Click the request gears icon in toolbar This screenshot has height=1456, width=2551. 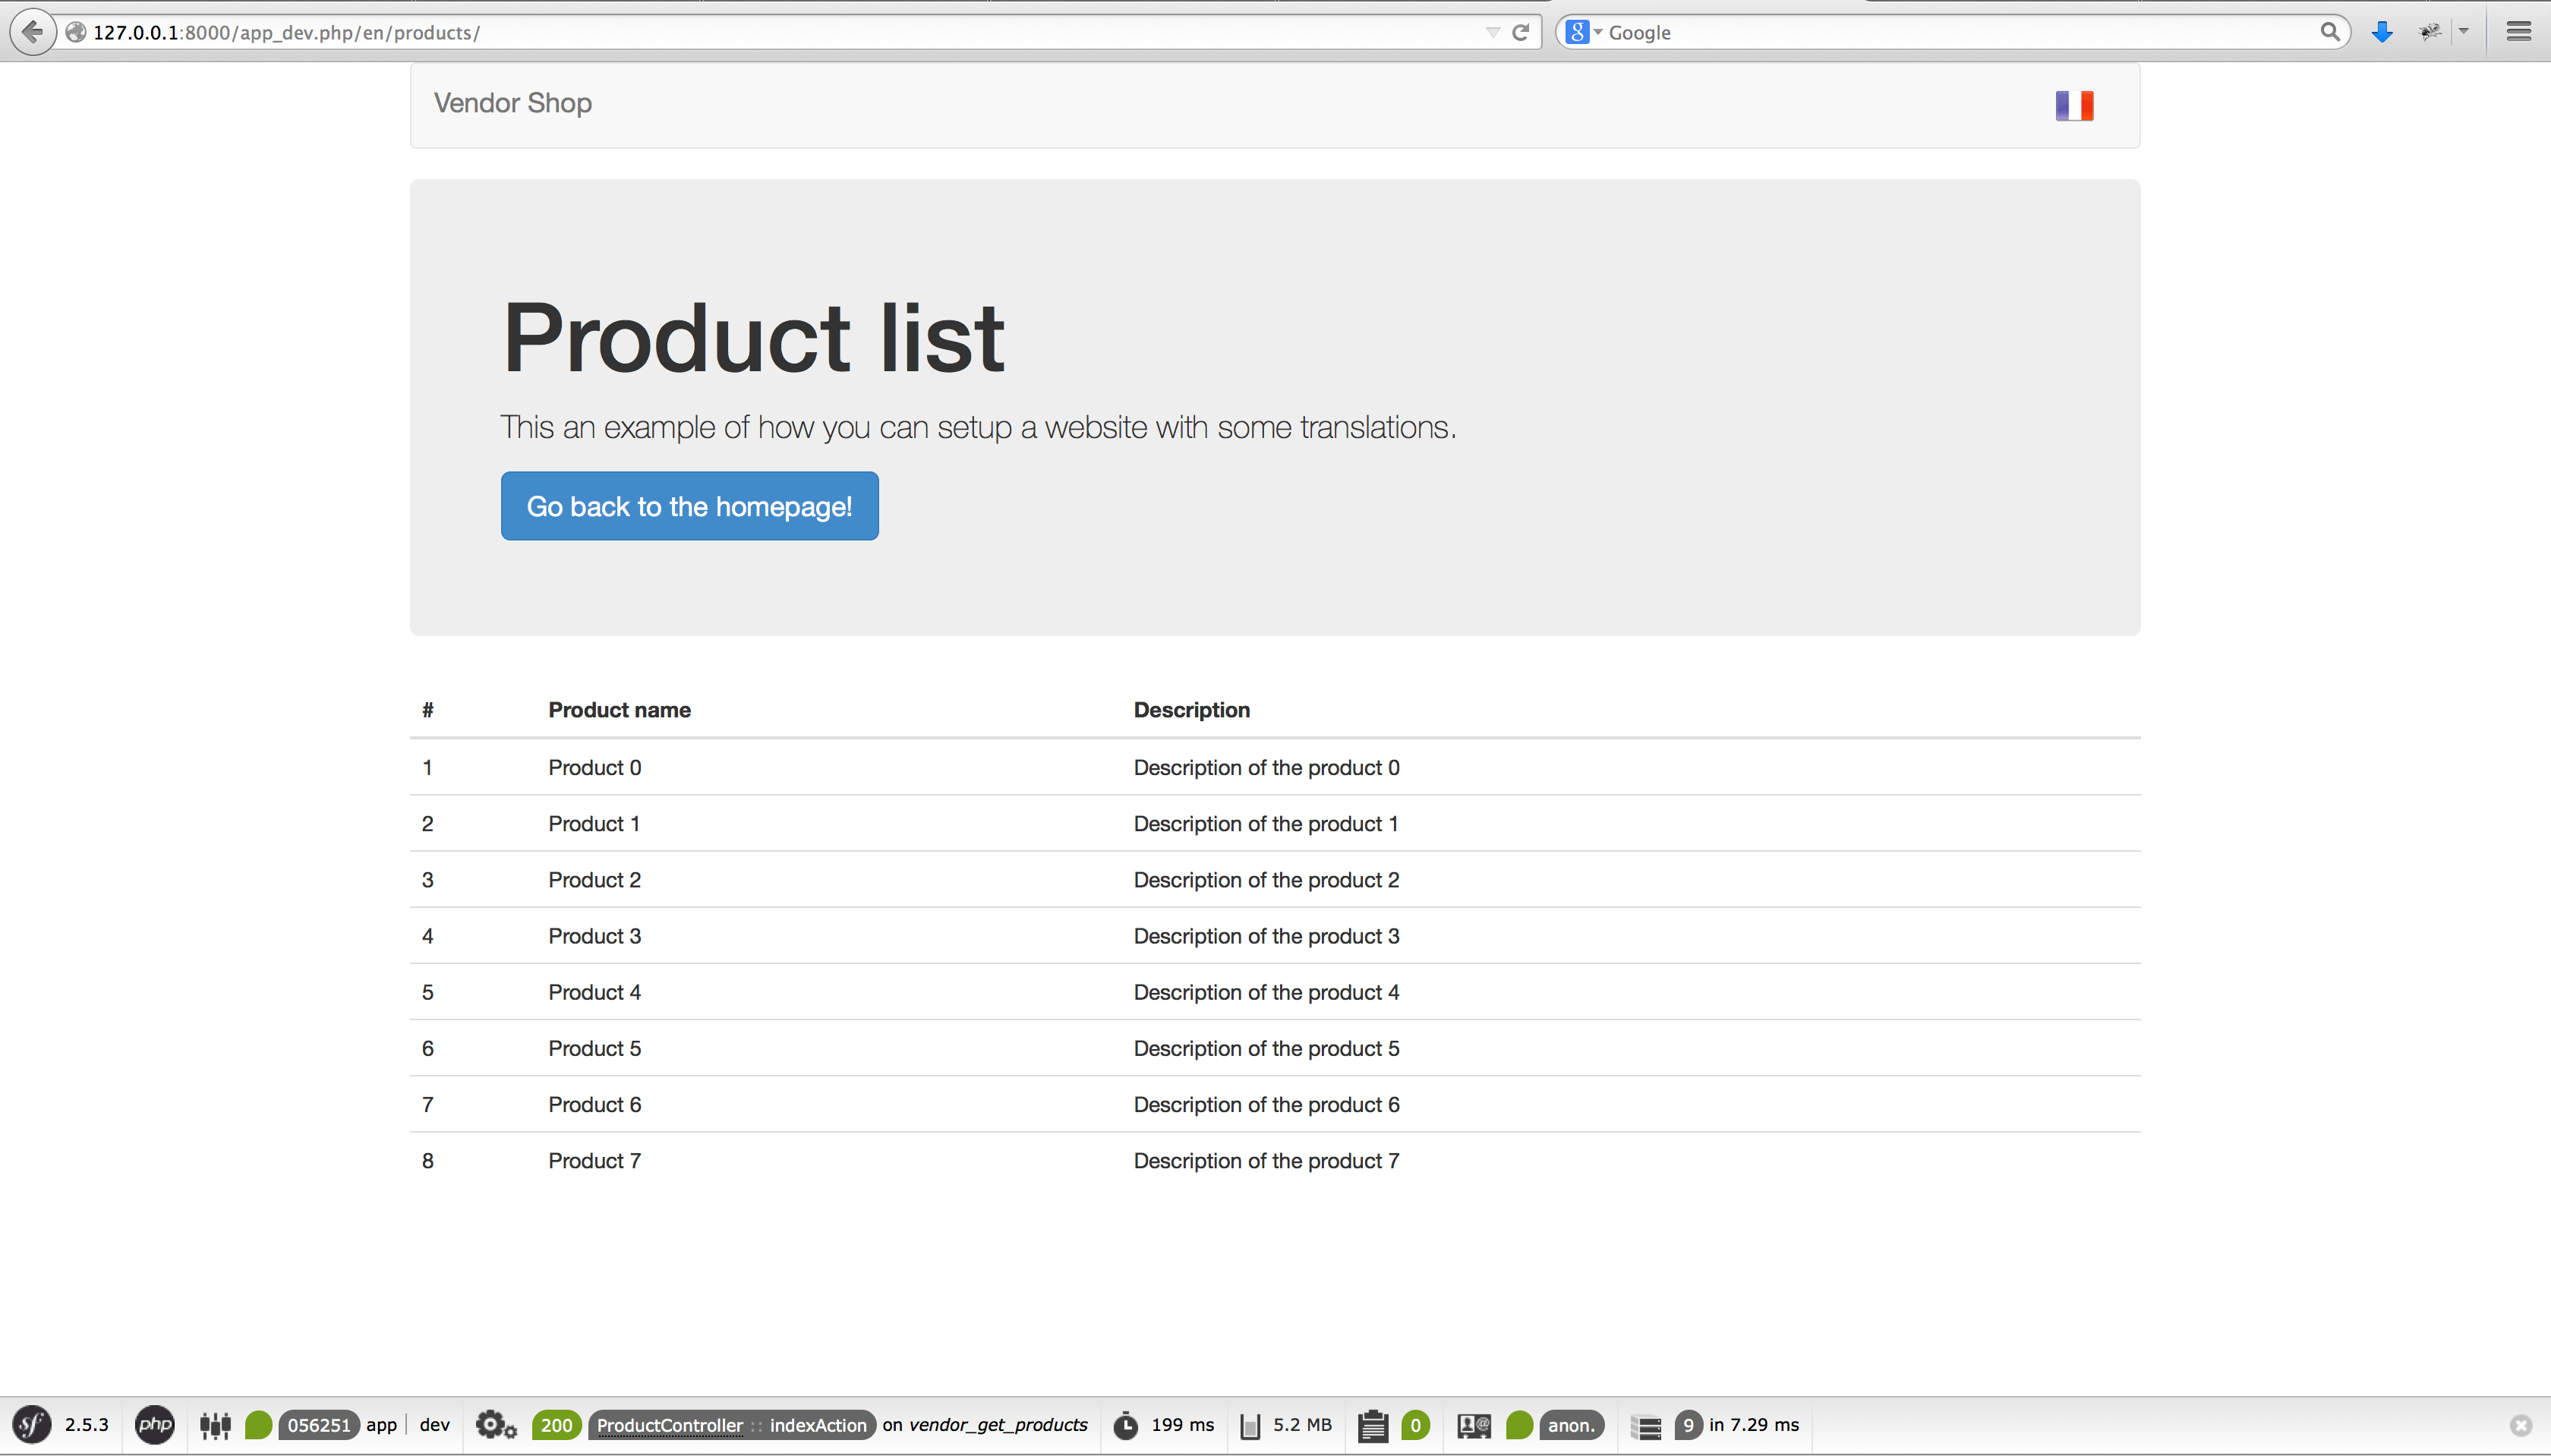[x=495, y=1424]
